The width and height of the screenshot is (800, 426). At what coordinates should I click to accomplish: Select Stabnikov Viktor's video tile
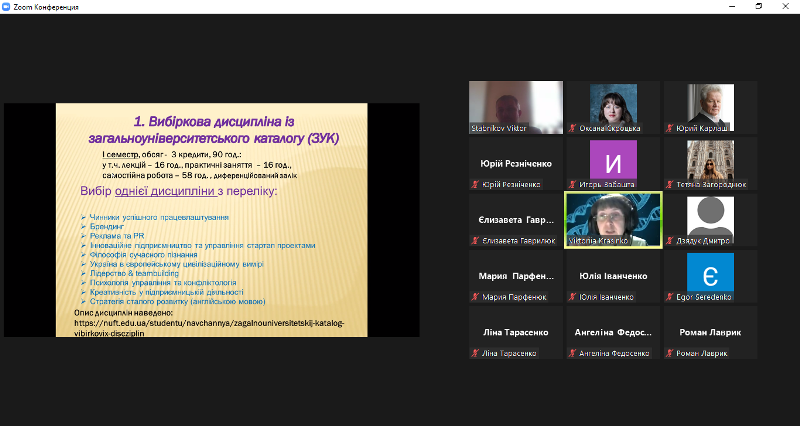516,107
